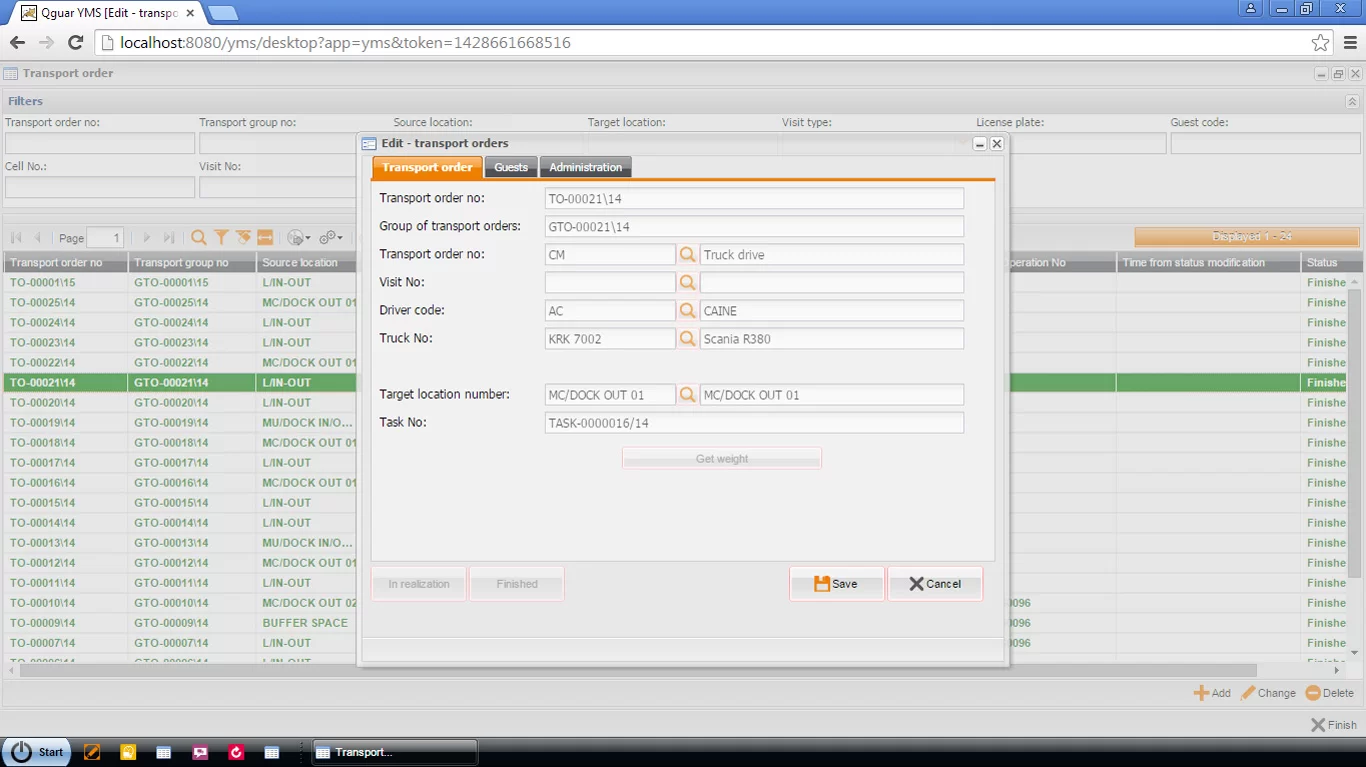Collapse the Filters panel chevron
The width and height of the screenshot is (1366, 767).
1351,101
